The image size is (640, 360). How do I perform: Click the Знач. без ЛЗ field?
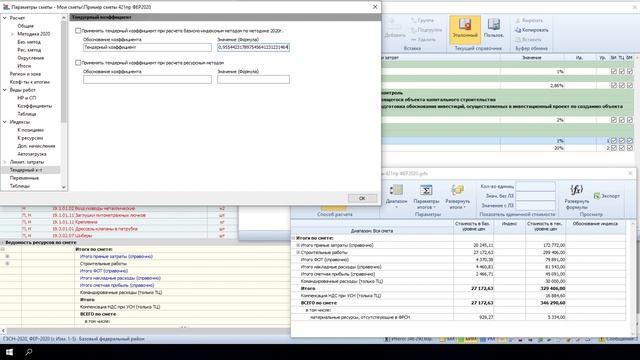[536, 196]
